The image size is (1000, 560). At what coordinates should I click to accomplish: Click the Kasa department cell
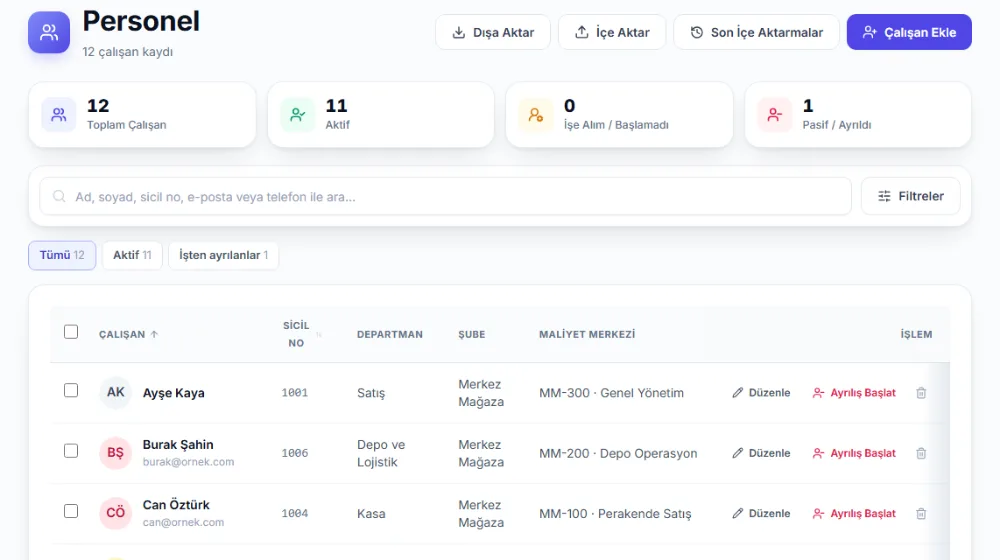[x=371, y=513]
